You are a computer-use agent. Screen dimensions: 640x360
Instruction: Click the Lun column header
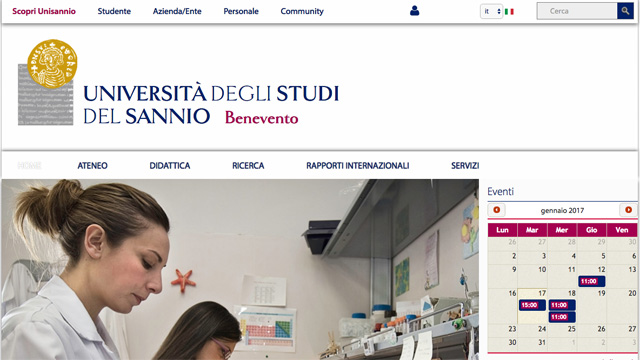point(502,230)
